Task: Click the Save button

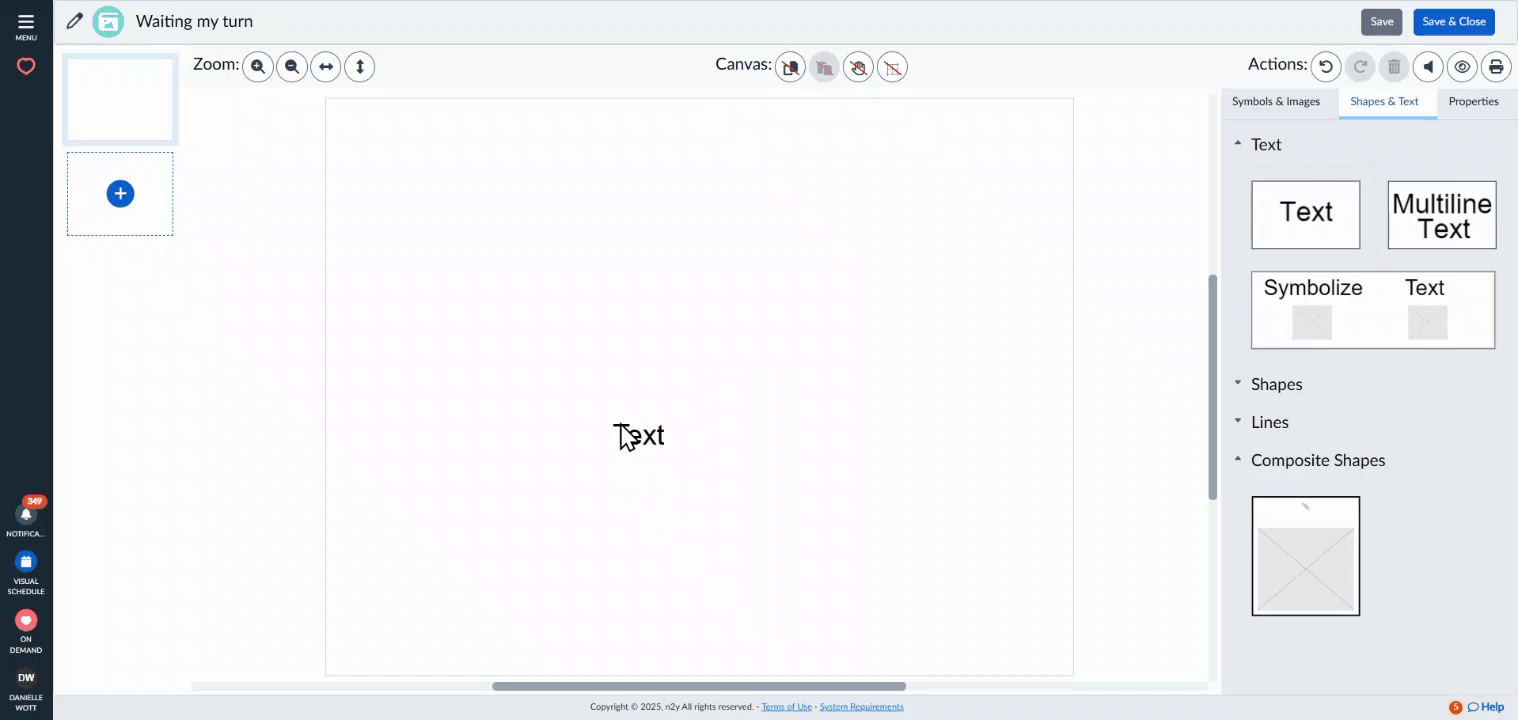Action: click(x=1382, y=21)
